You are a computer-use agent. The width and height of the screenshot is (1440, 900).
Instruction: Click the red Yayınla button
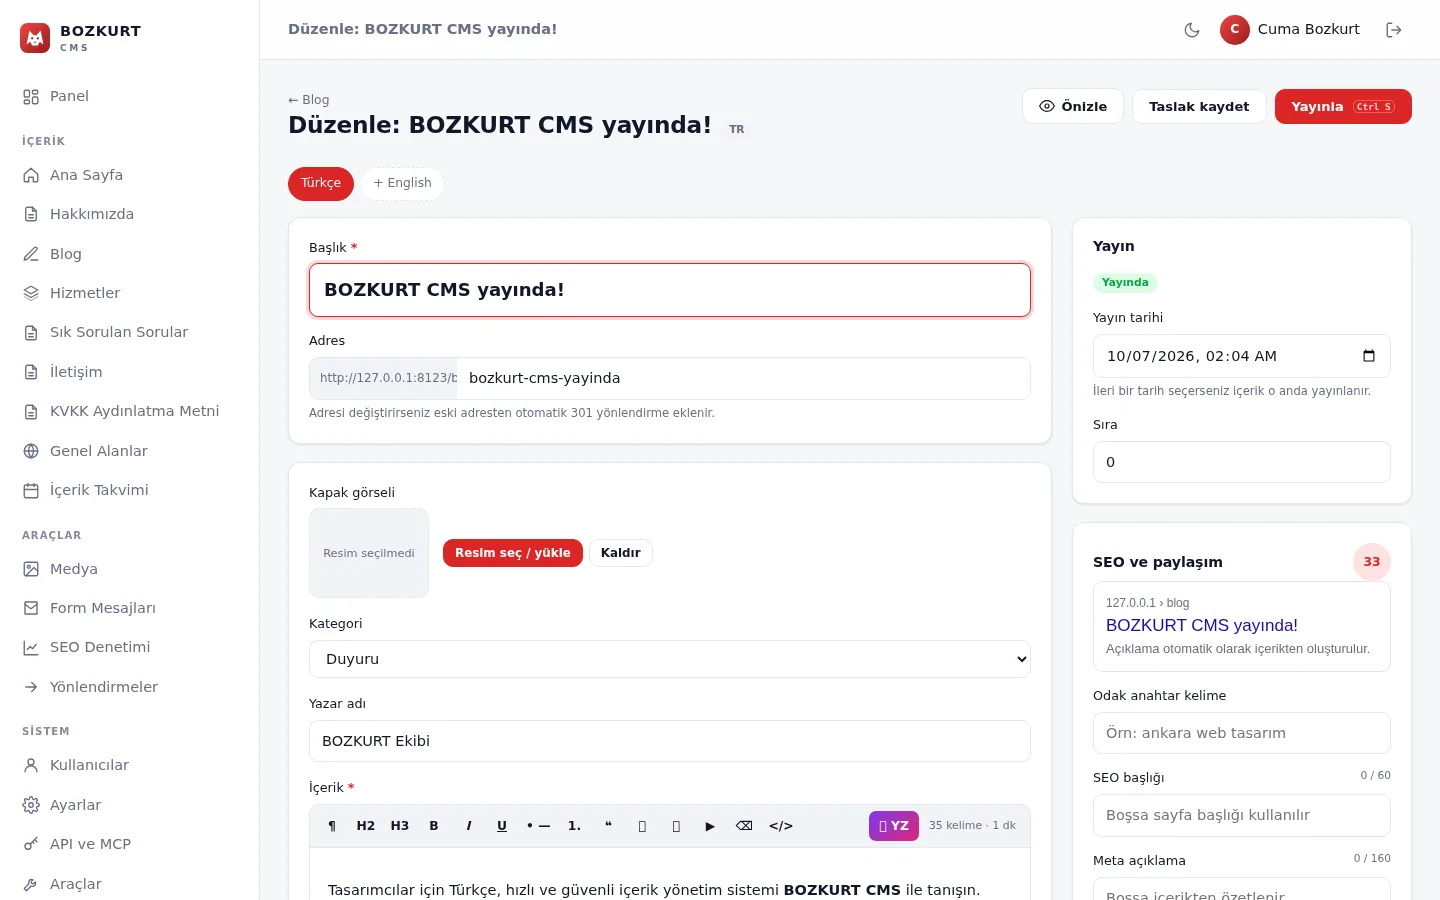1343,107
